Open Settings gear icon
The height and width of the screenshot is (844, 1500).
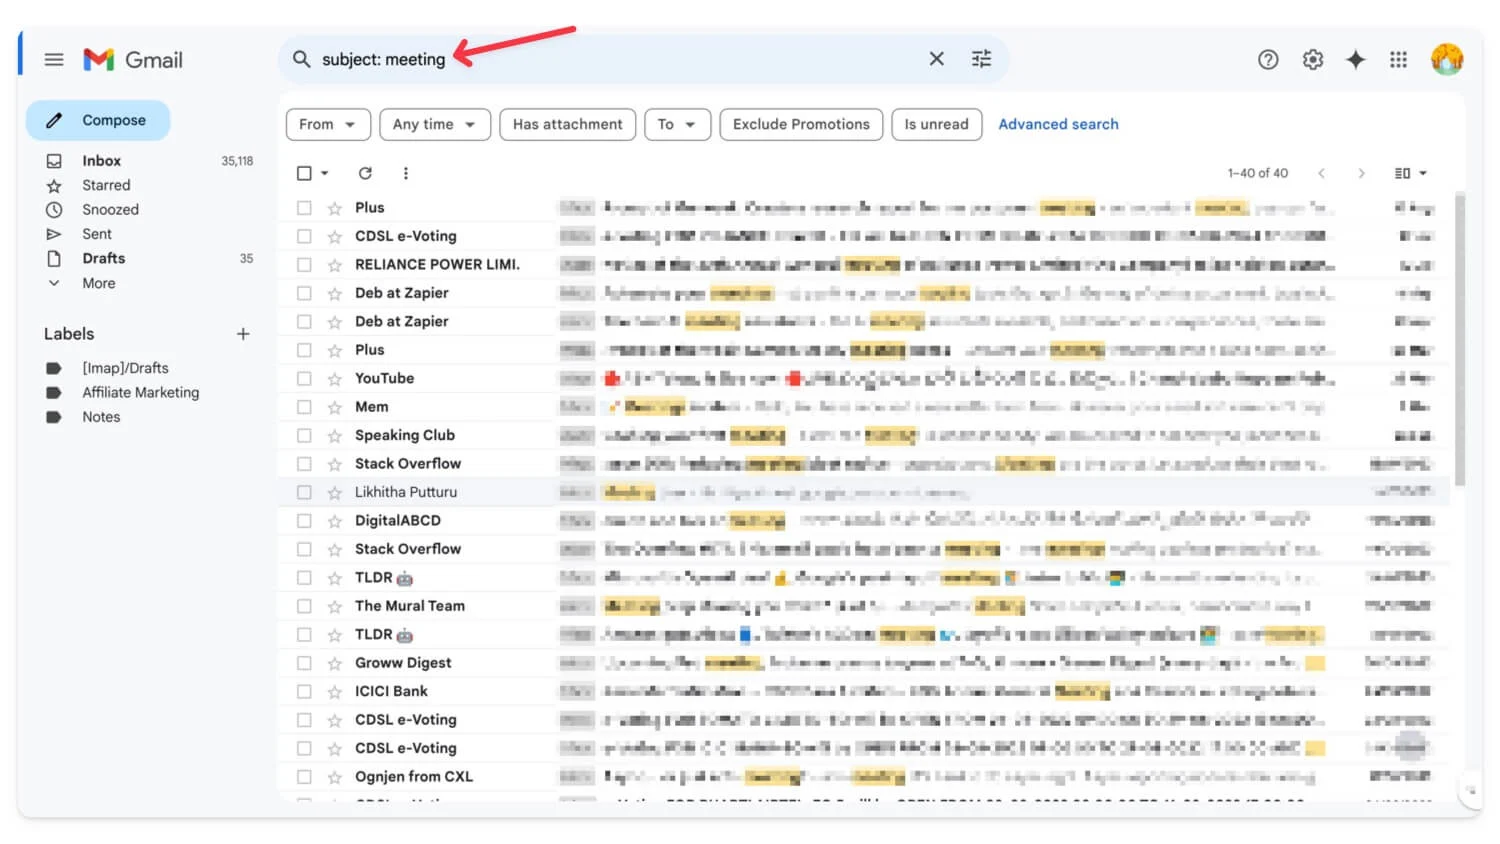coord(1312,60)
